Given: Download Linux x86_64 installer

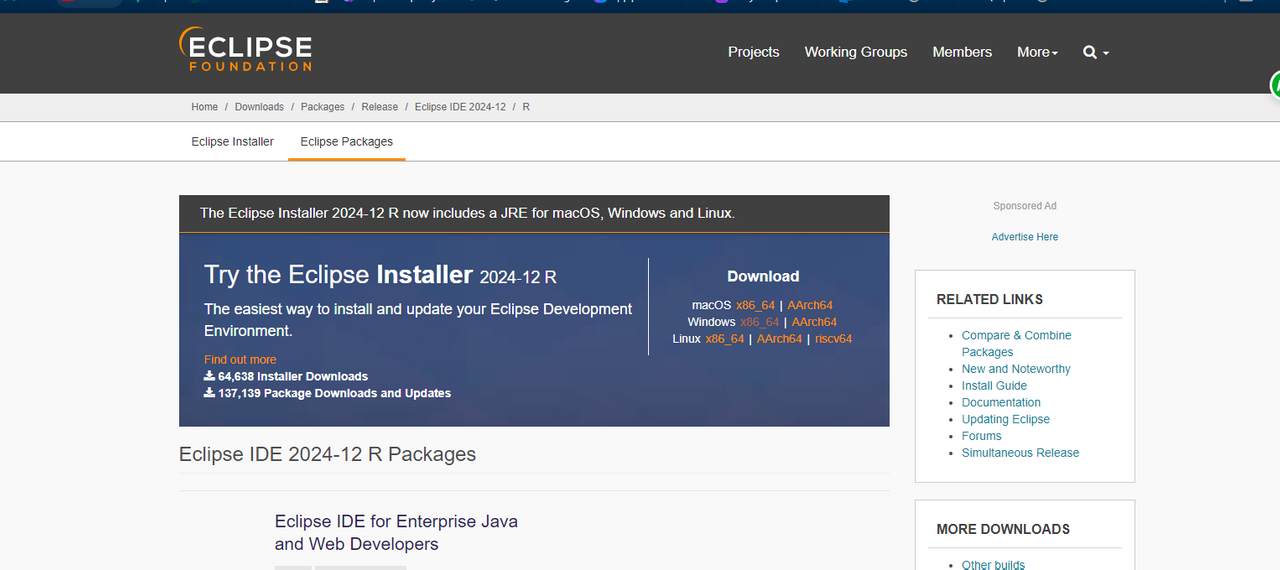Looking at the screenshot, I should coord(725,339).
